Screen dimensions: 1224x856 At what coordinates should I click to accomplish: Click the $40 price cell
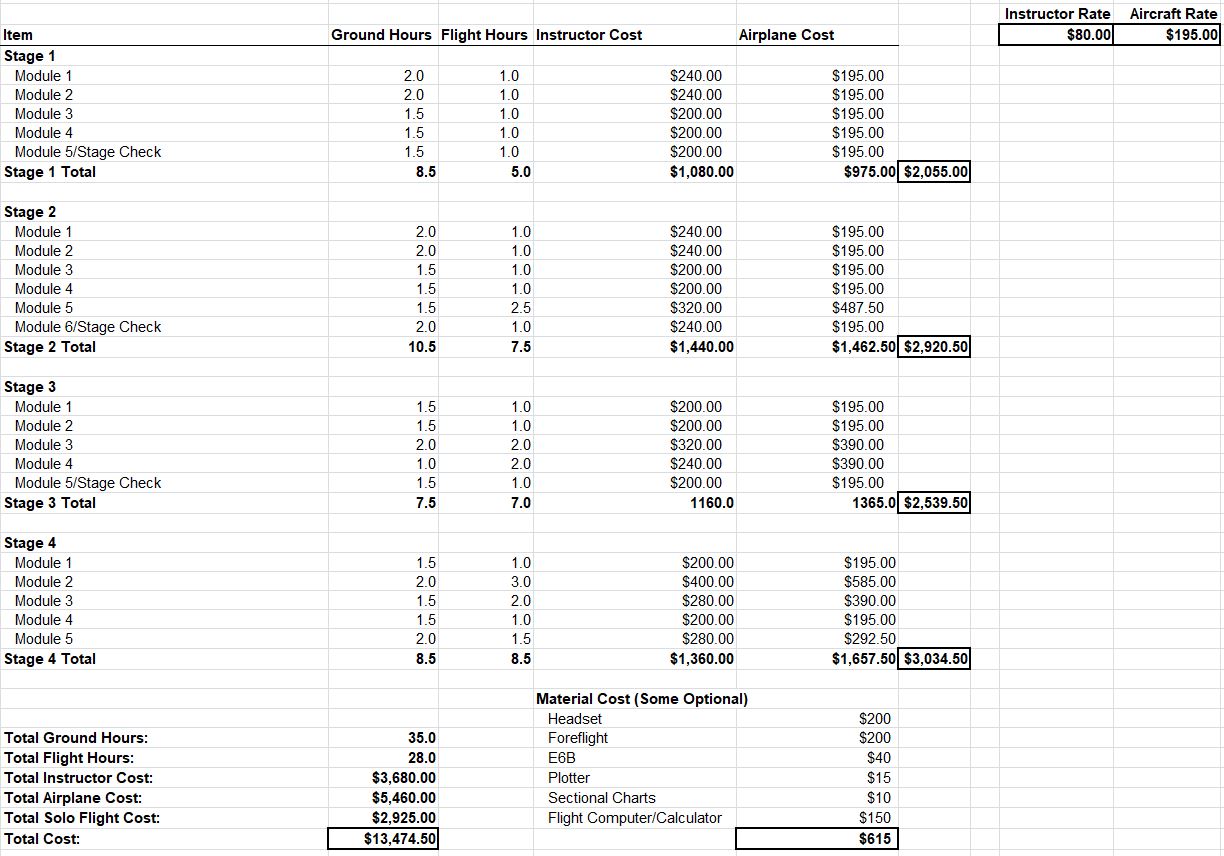click(879, 758)
